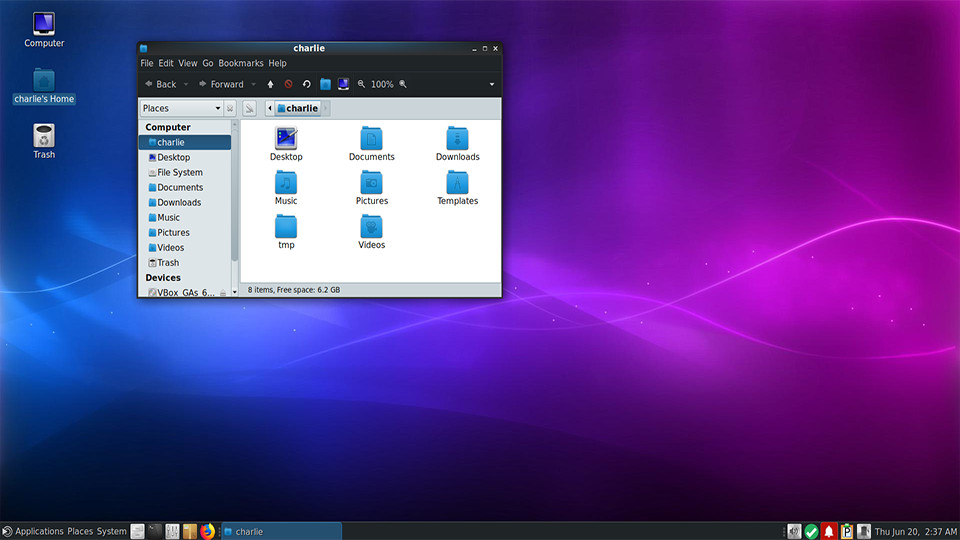Select Videos in the sidebar
The height and width of the screenshot is (540, 960).
pos(185,247)
